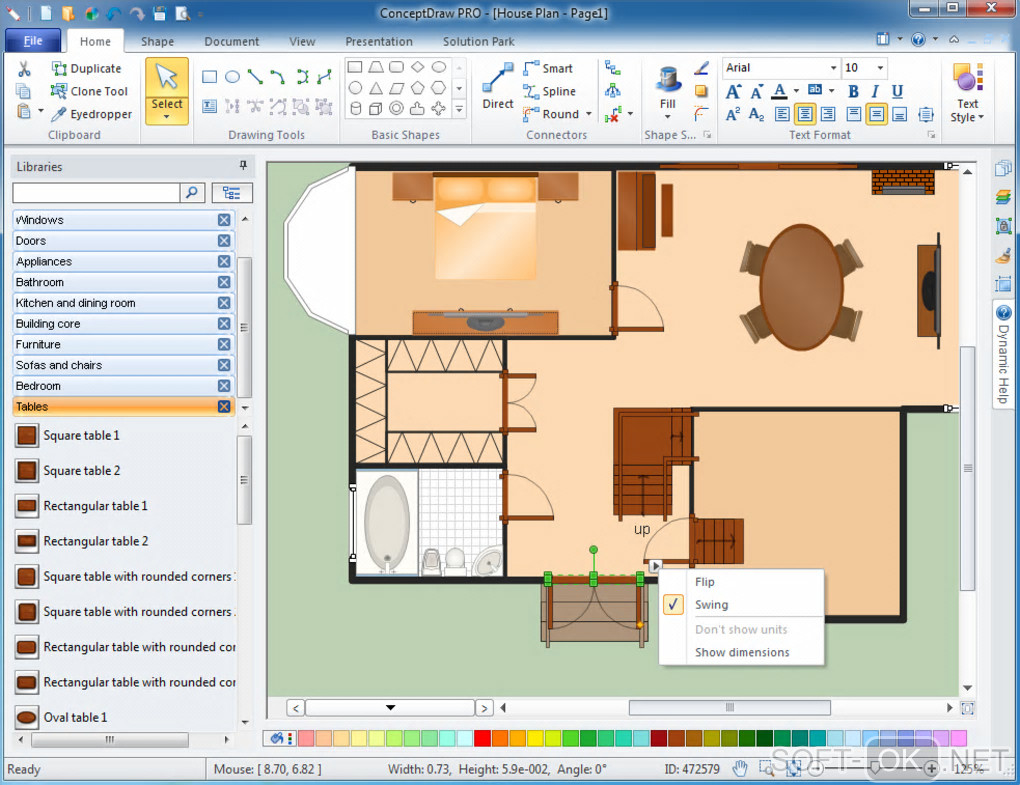Toggle top vertical text alignment
The width and height of the screenshot is (1020, 785).
[853, 114]
